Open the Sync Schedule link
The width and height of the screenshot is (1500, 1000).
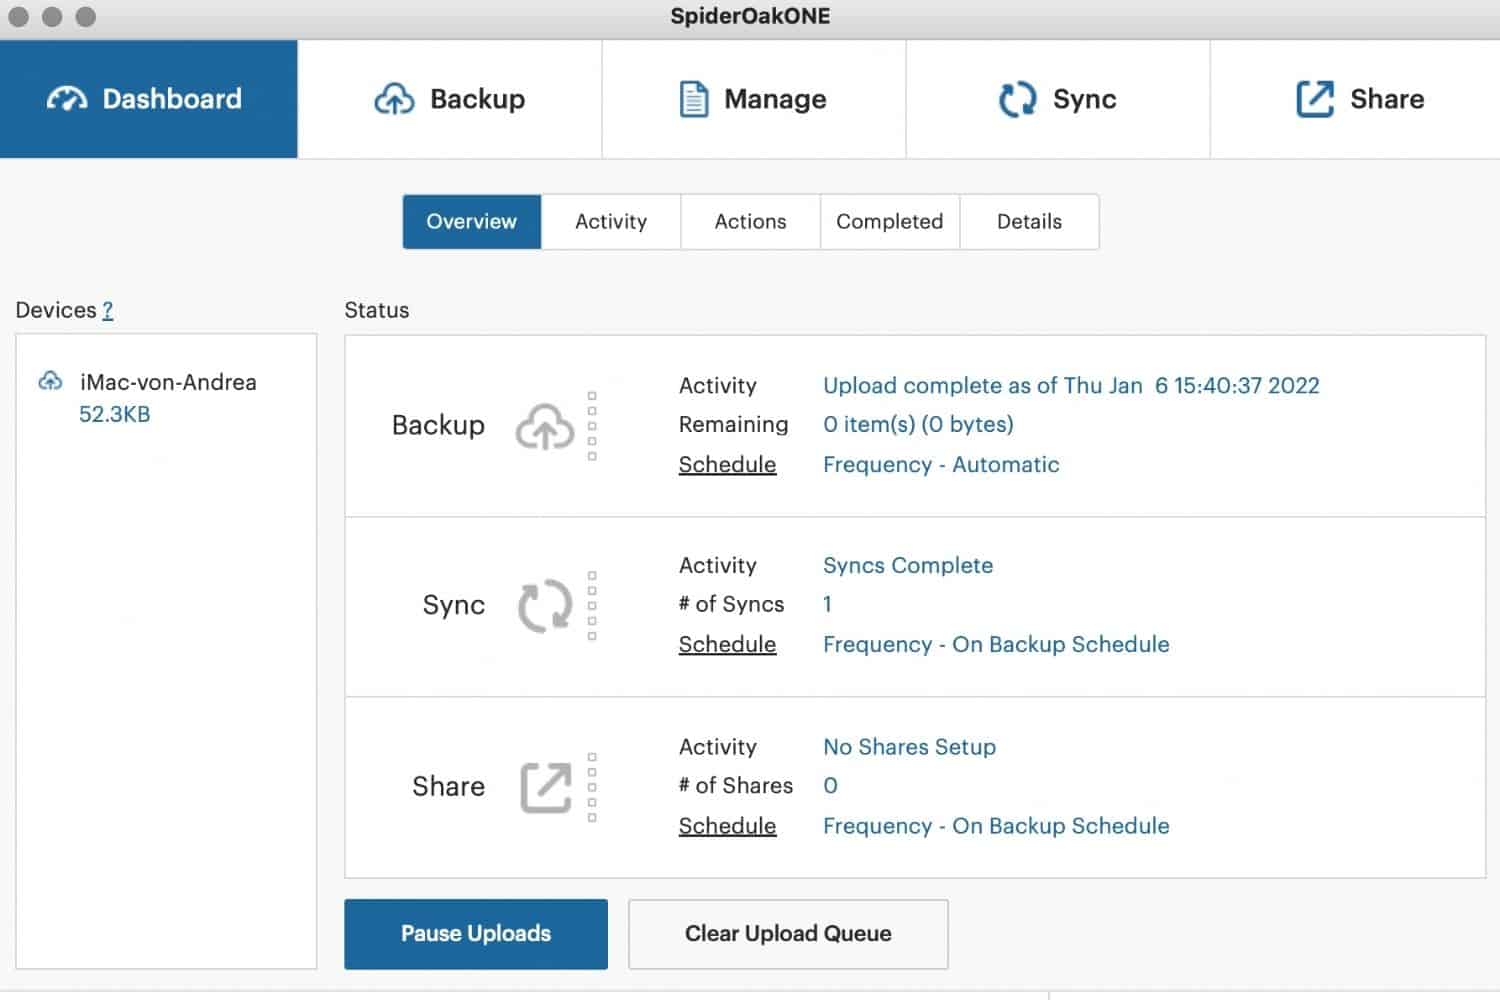click(727, 644)
